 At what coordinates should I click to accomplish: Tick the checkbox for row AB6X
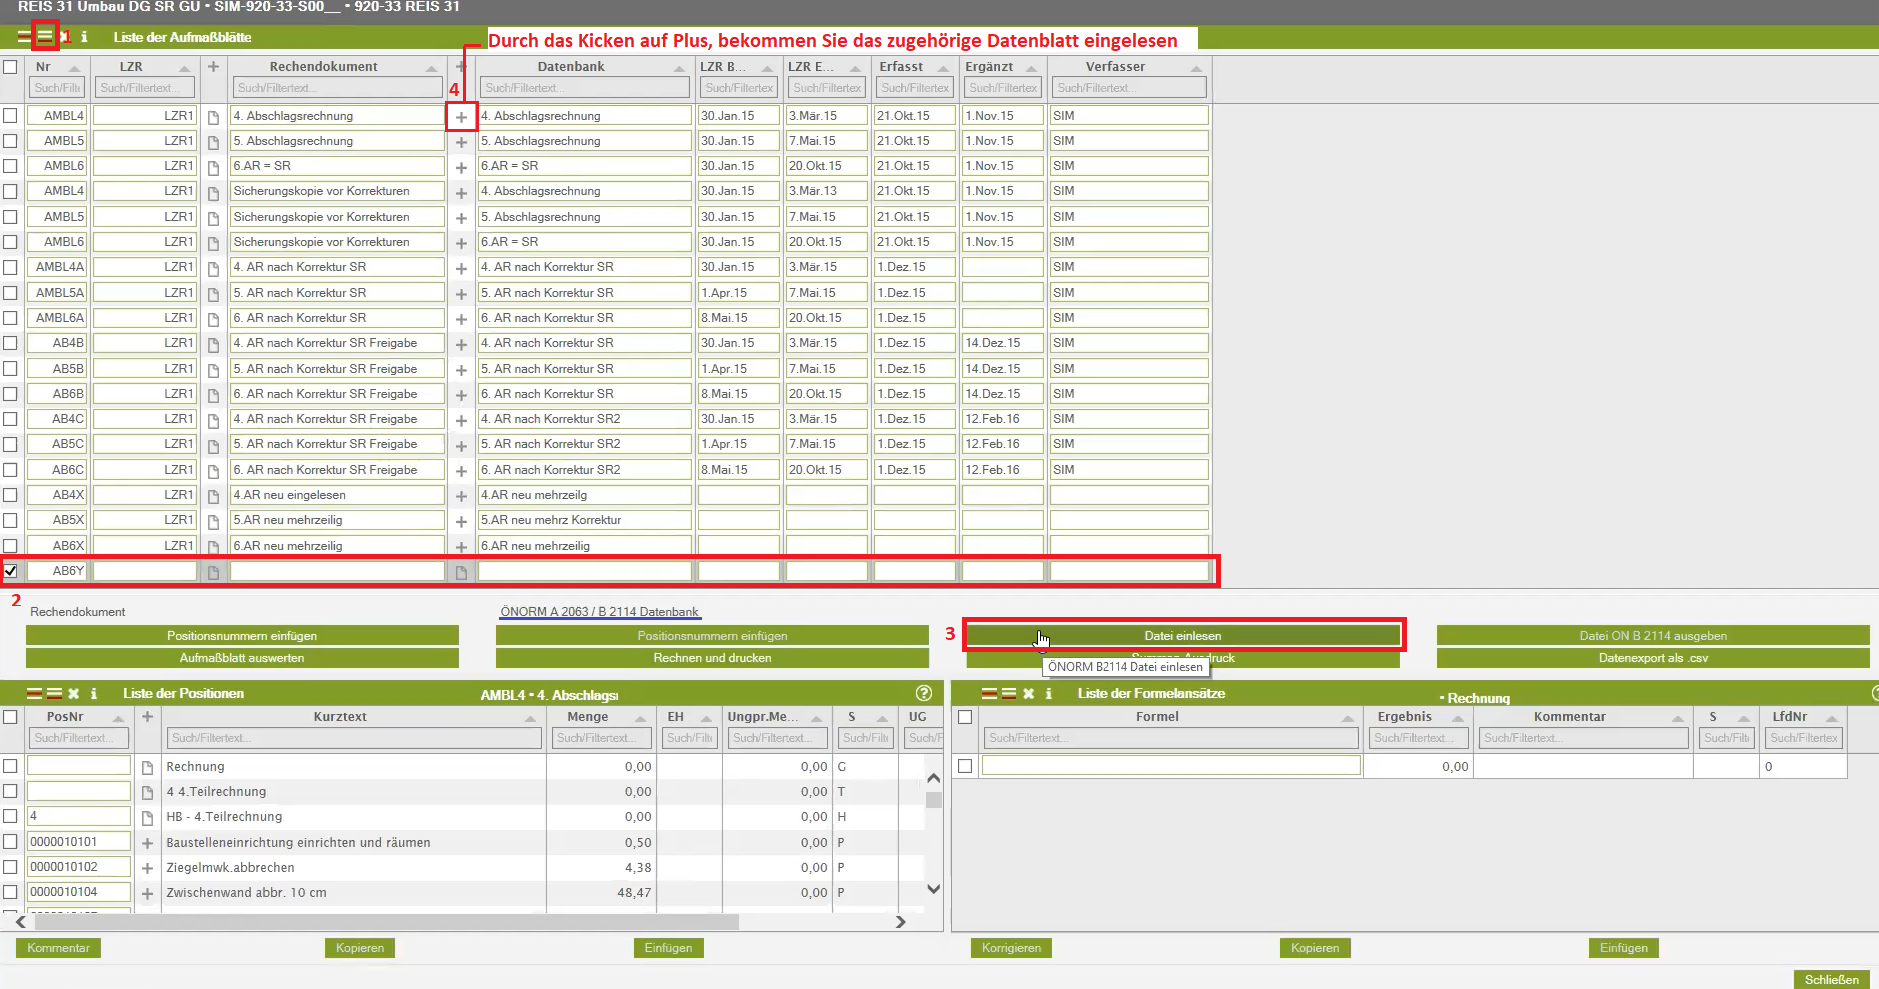pyautogui.click(x=10, y=545)
